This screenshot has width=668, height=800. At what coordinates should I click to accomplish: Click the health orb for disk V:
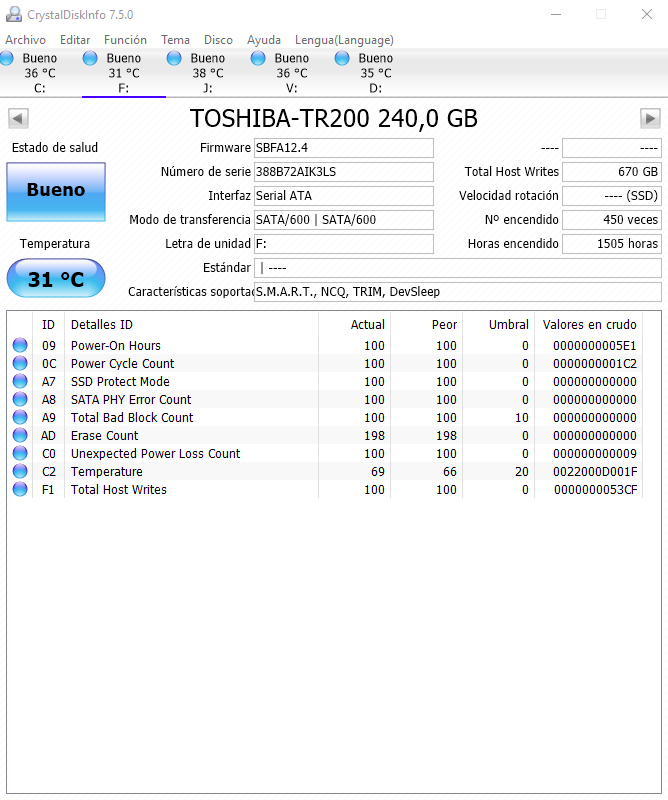(258, 58)
